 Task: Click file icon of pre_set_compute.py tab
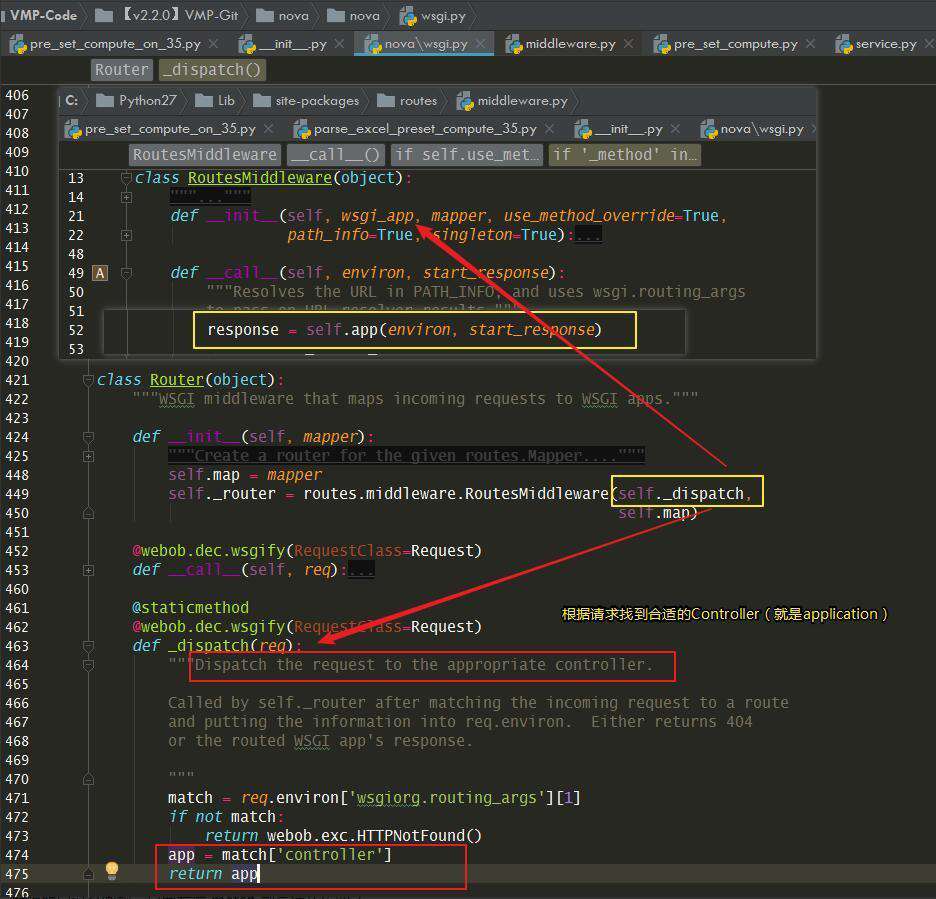(662, 44)
